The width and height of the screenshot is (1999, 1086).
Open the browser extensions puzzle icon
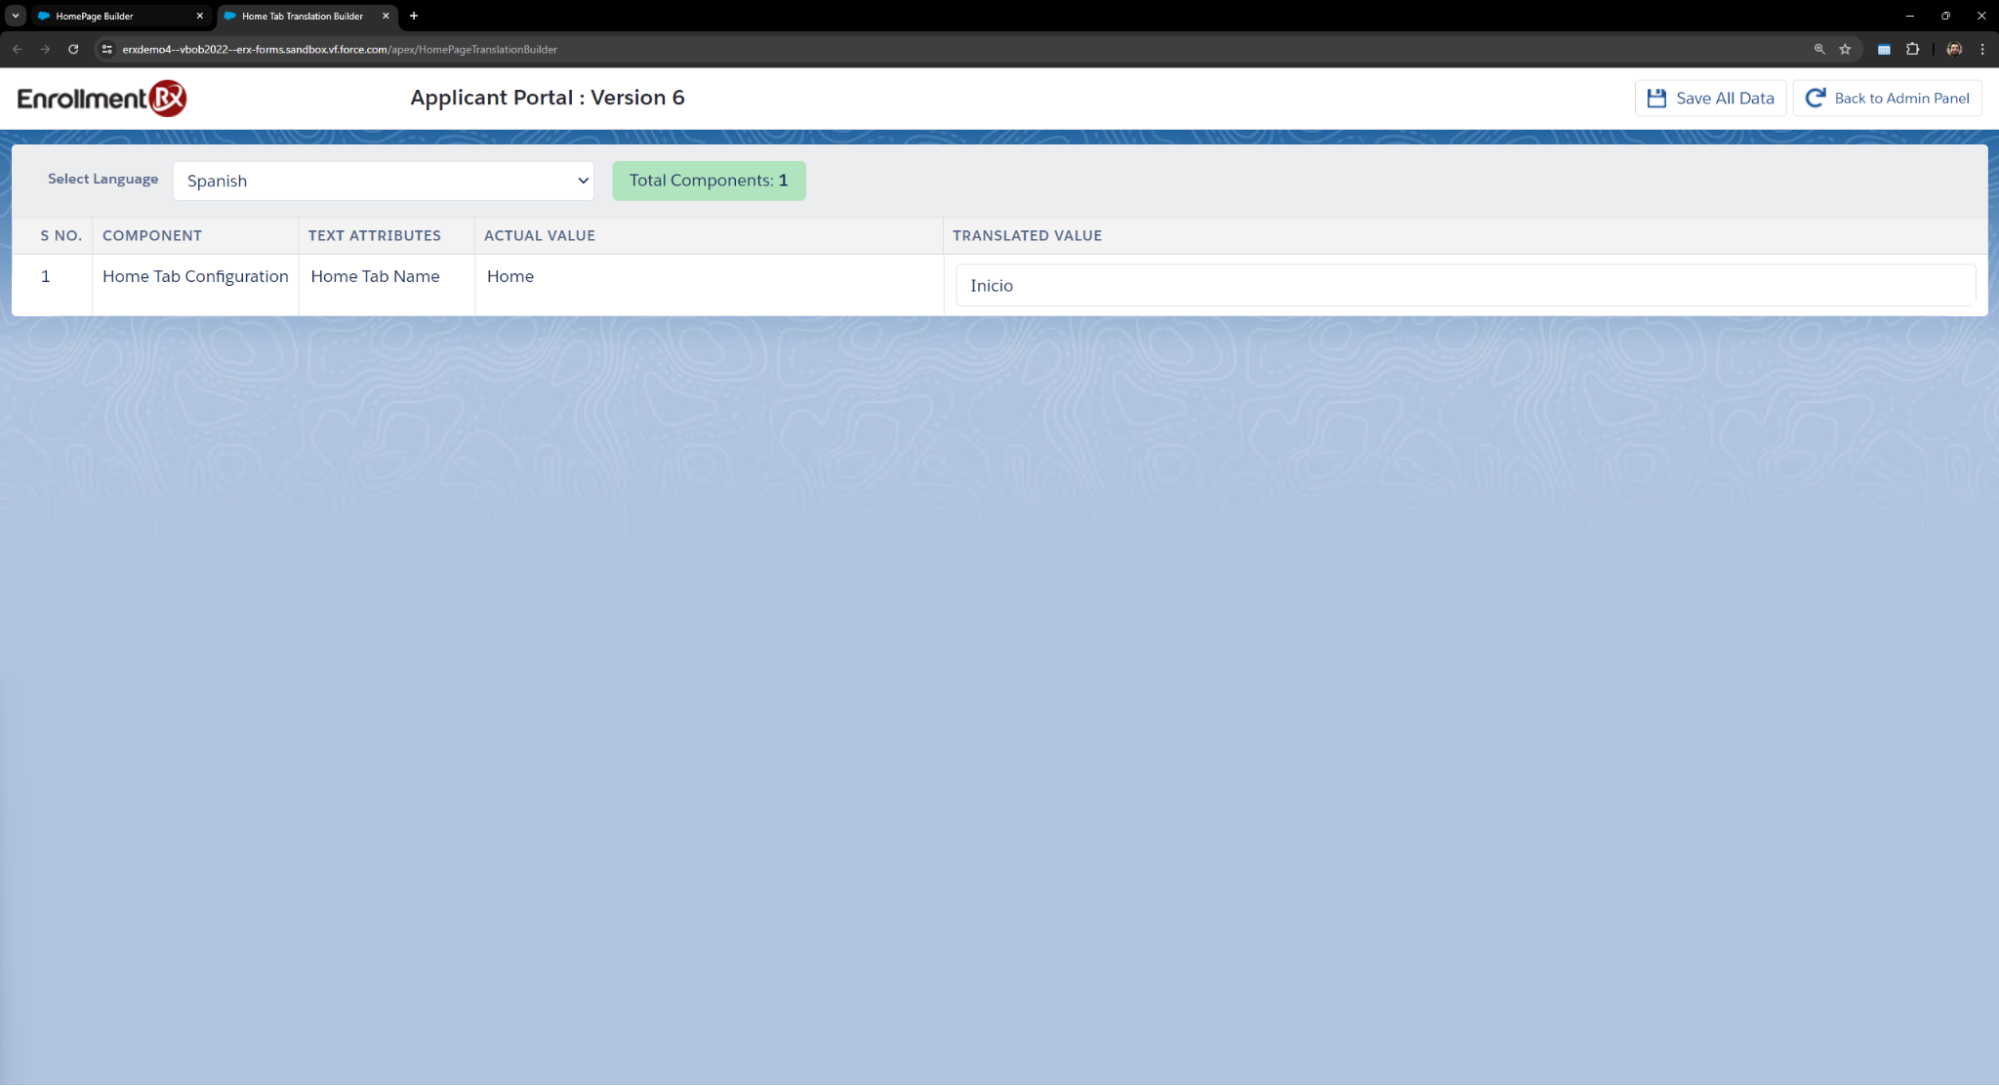1912,49
